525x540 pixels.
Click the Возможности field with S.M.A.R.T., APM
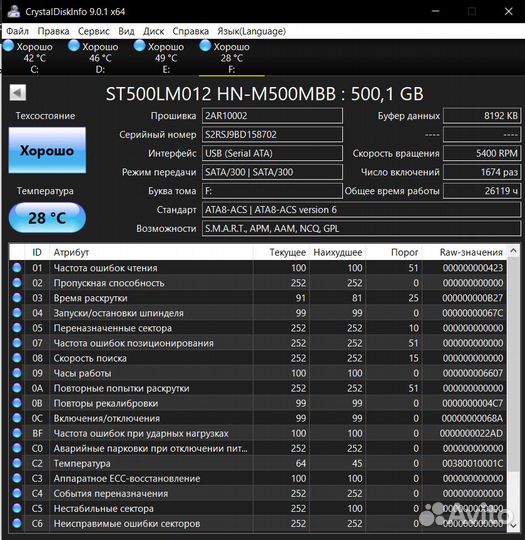(361, 228)
